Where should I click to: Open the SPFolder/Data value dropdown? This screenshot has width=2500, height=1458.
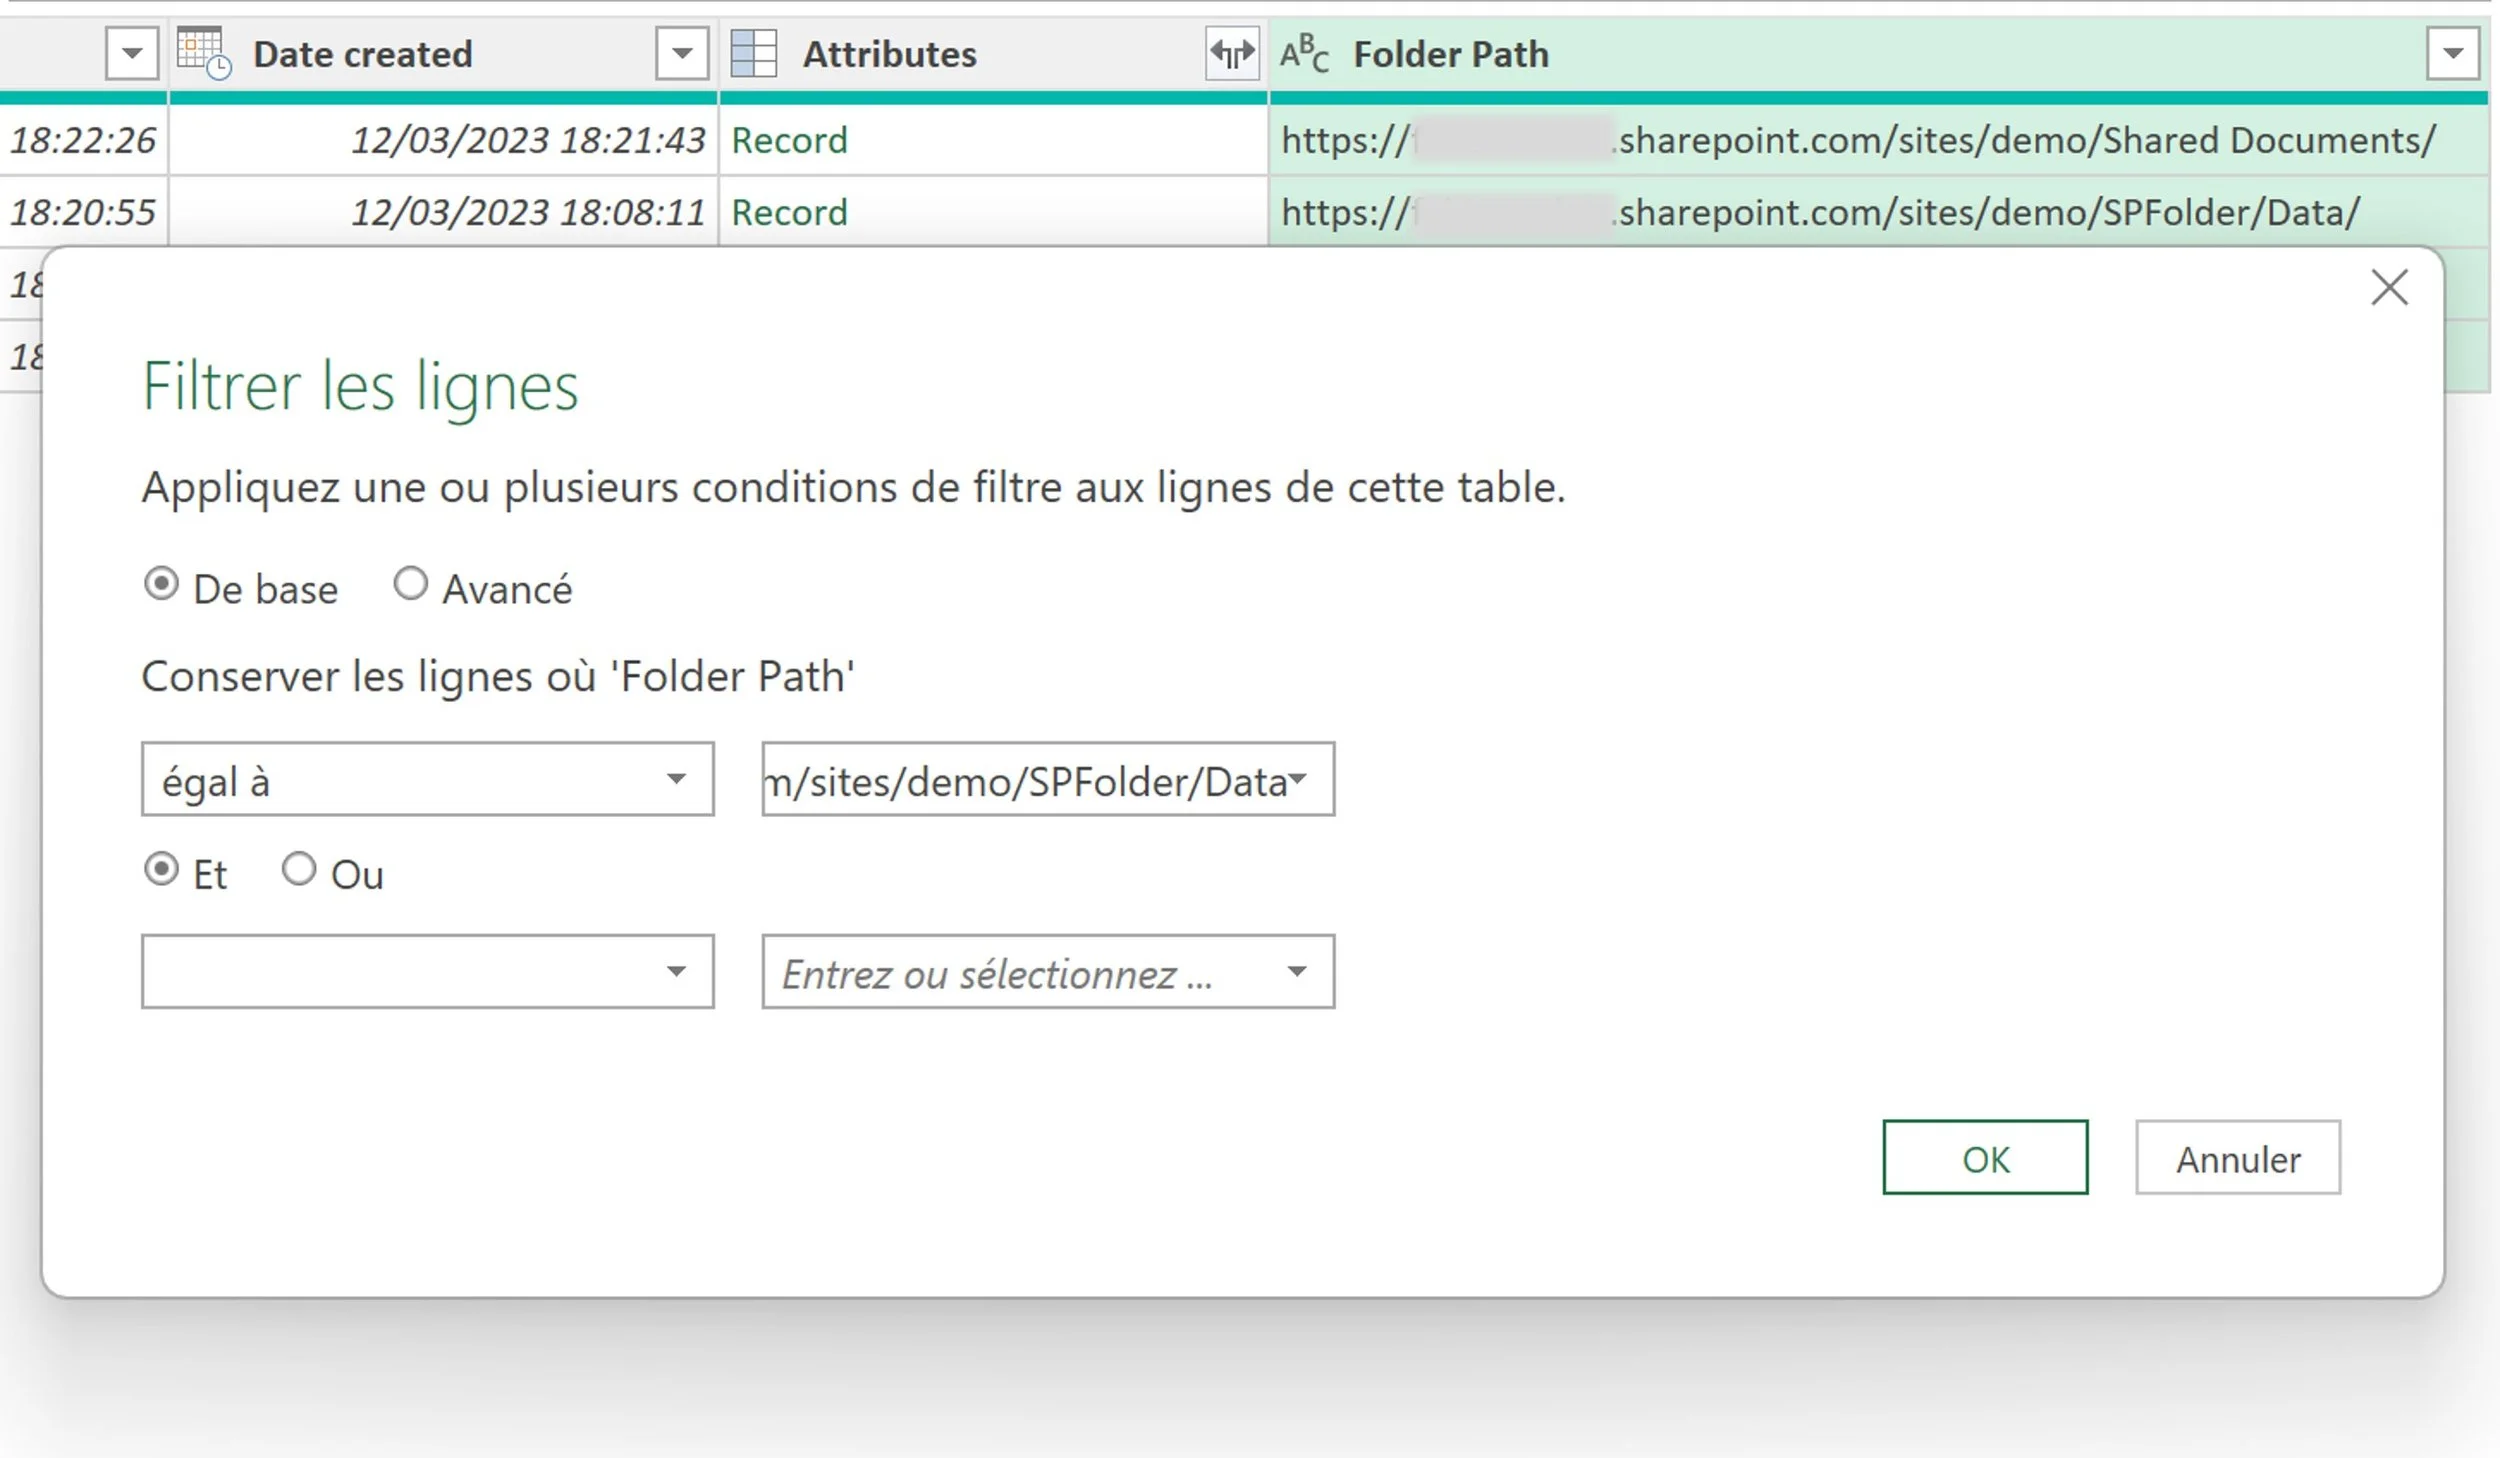1297,780
